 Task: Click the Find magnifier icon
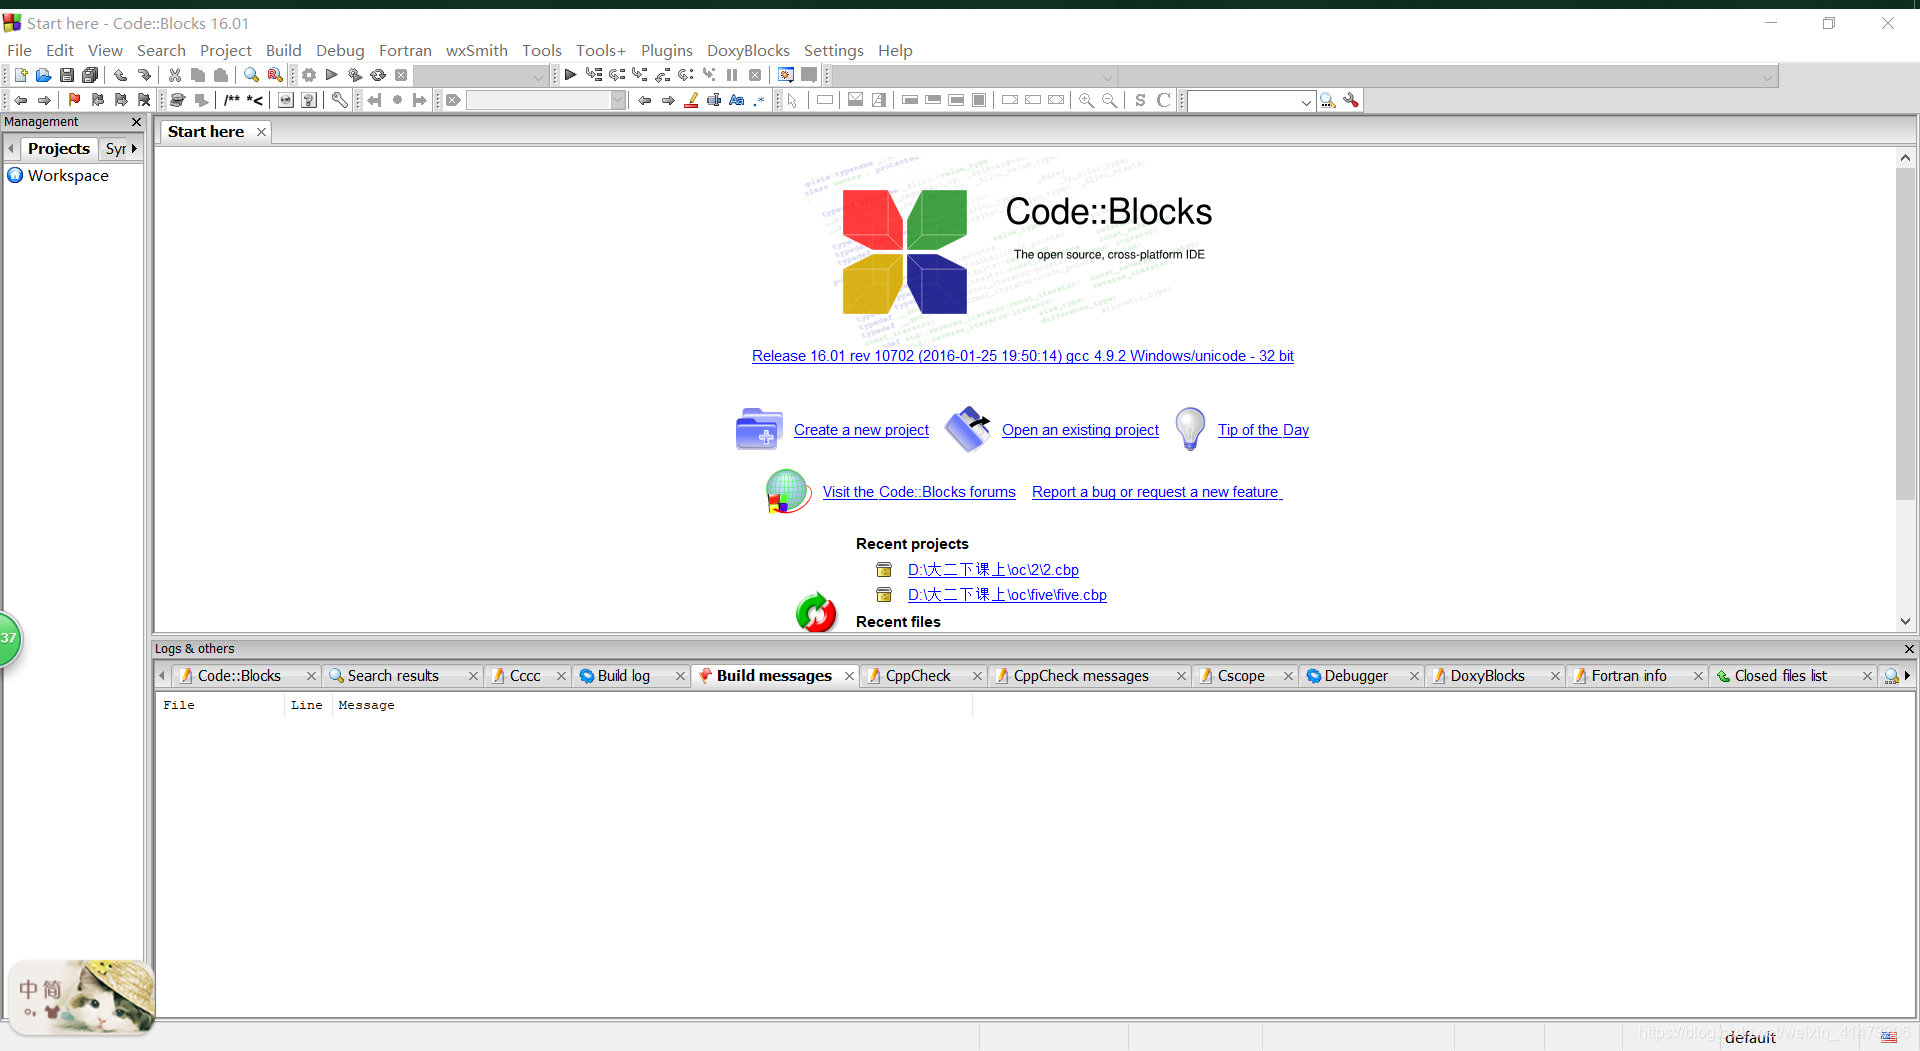coord(252,75)
